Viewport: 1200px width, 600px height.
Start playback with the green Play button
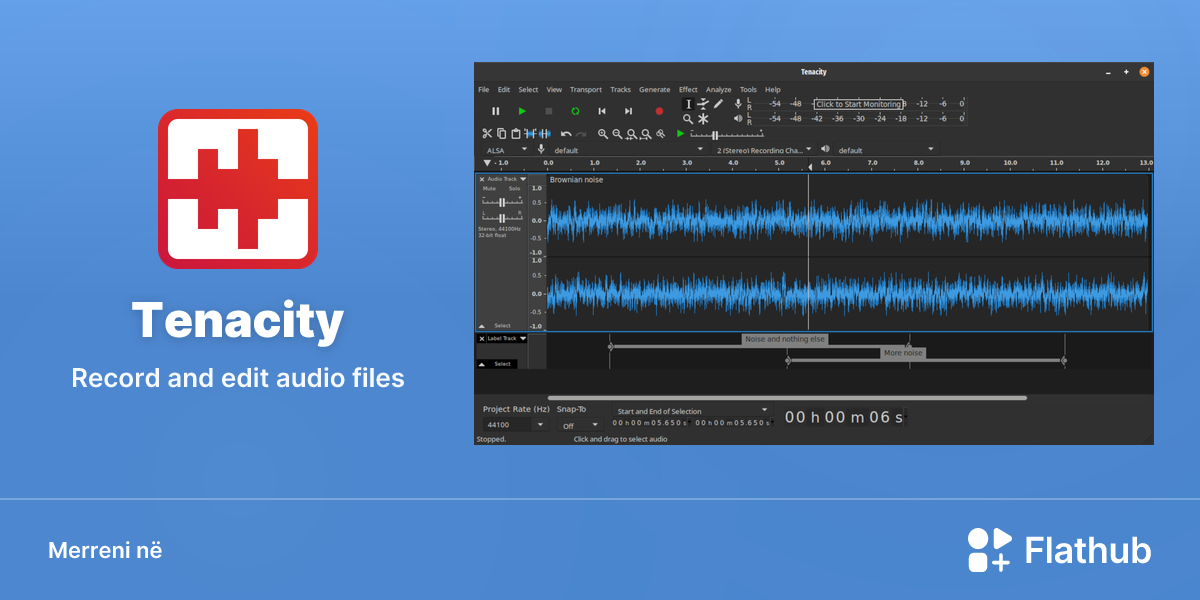(x=522, y=111)
